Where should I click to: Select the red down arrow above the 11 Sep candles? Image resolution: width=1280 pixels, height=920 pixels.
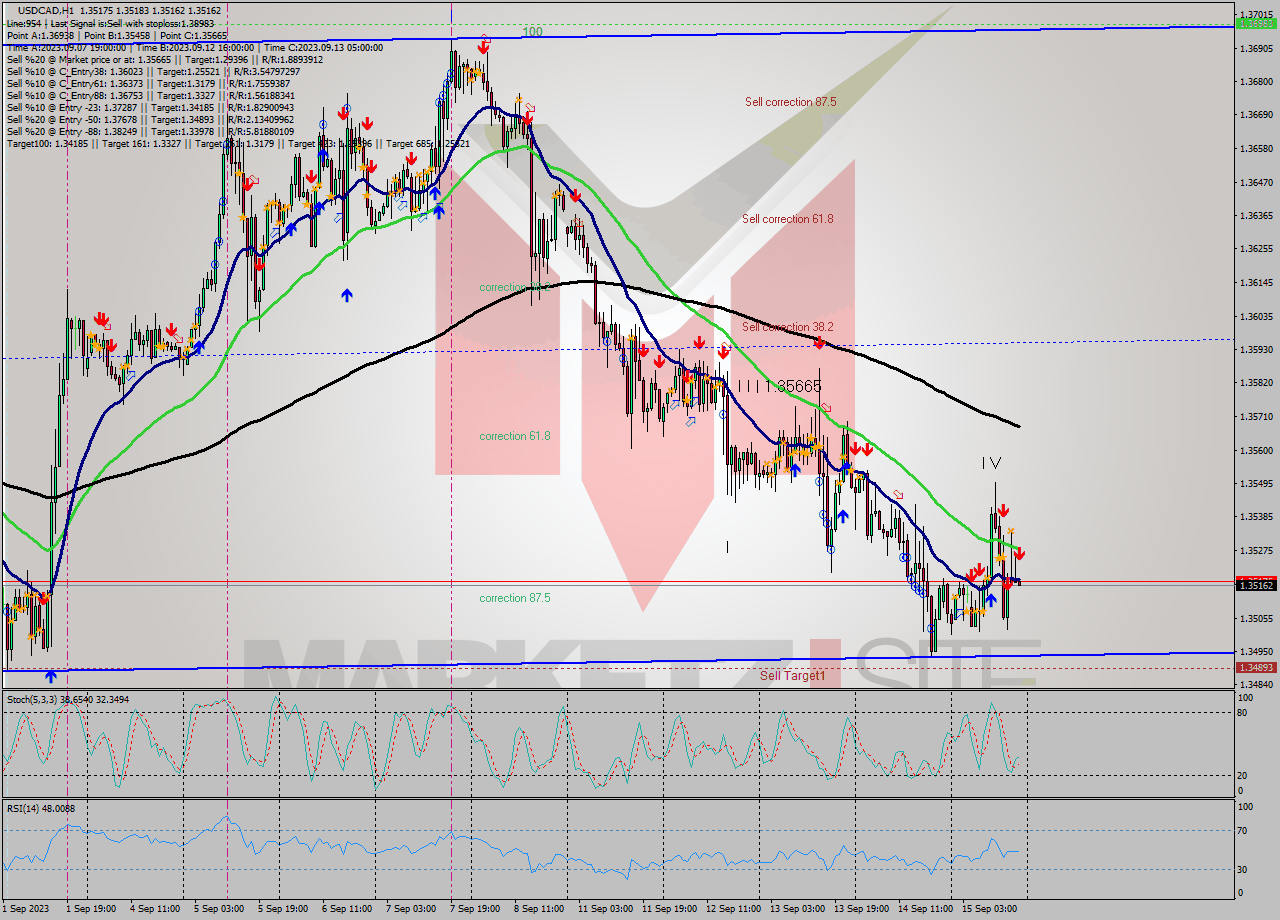point(641,352)
